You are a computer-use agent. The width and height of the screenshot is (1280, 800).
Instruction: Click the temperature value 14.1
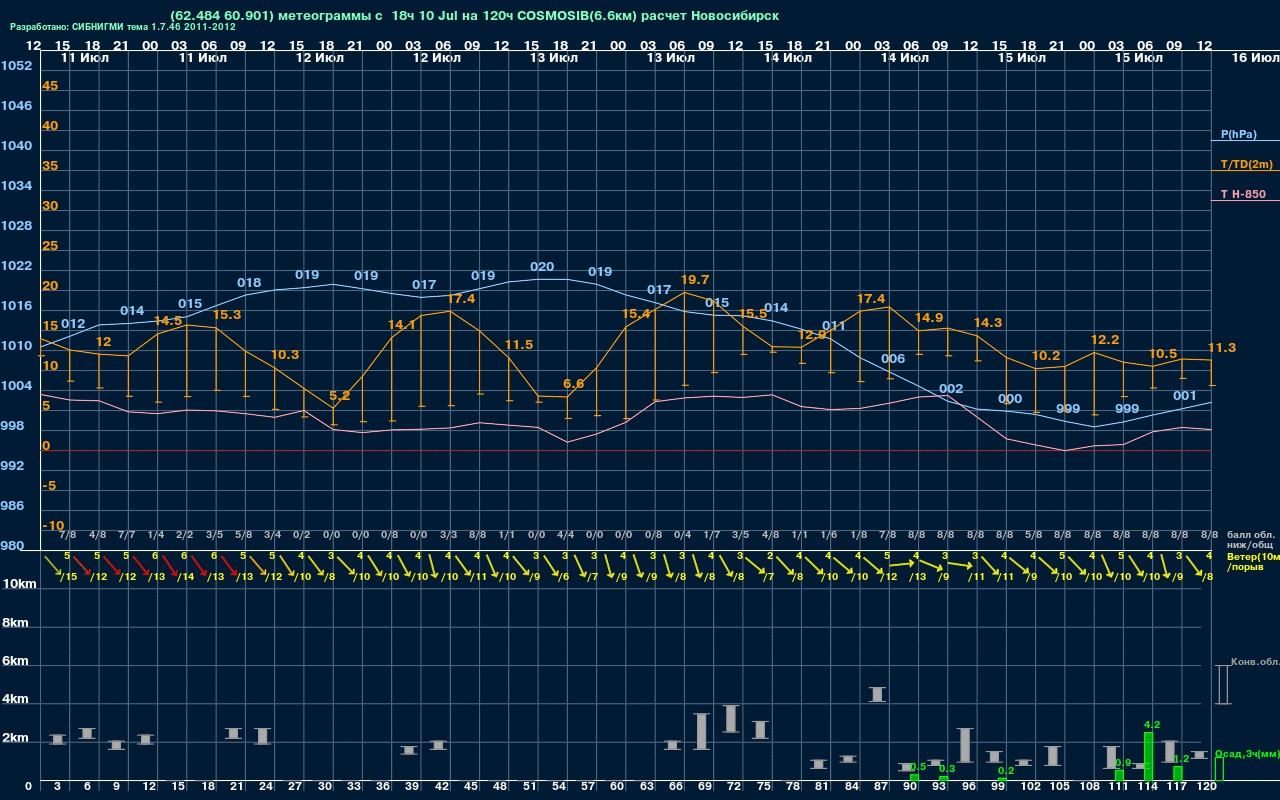(402, 325)
